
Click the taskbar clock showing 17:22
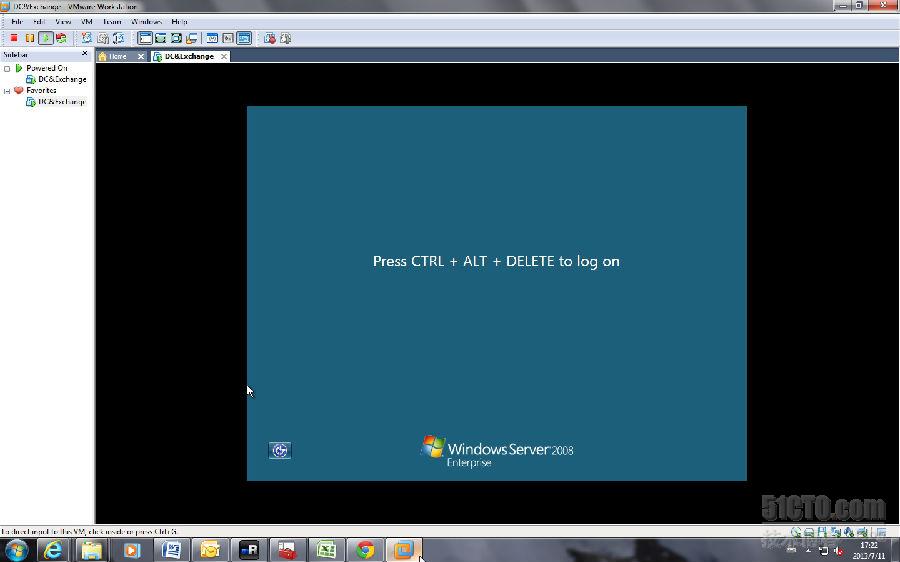tap(869, 550)
